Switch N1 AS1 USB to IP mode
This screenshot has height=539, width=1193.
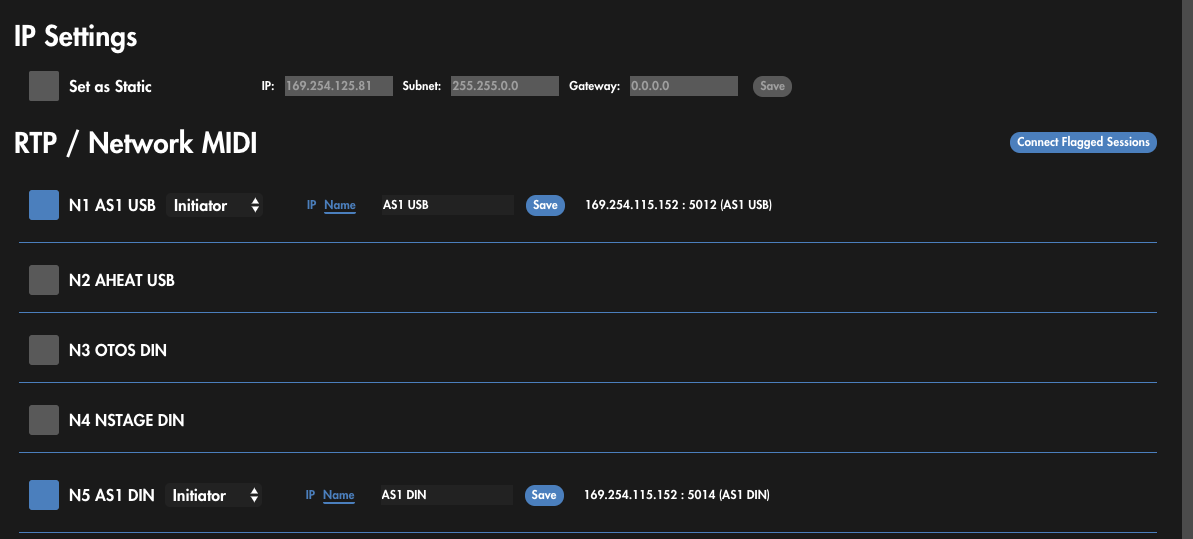tap(311, 205)
